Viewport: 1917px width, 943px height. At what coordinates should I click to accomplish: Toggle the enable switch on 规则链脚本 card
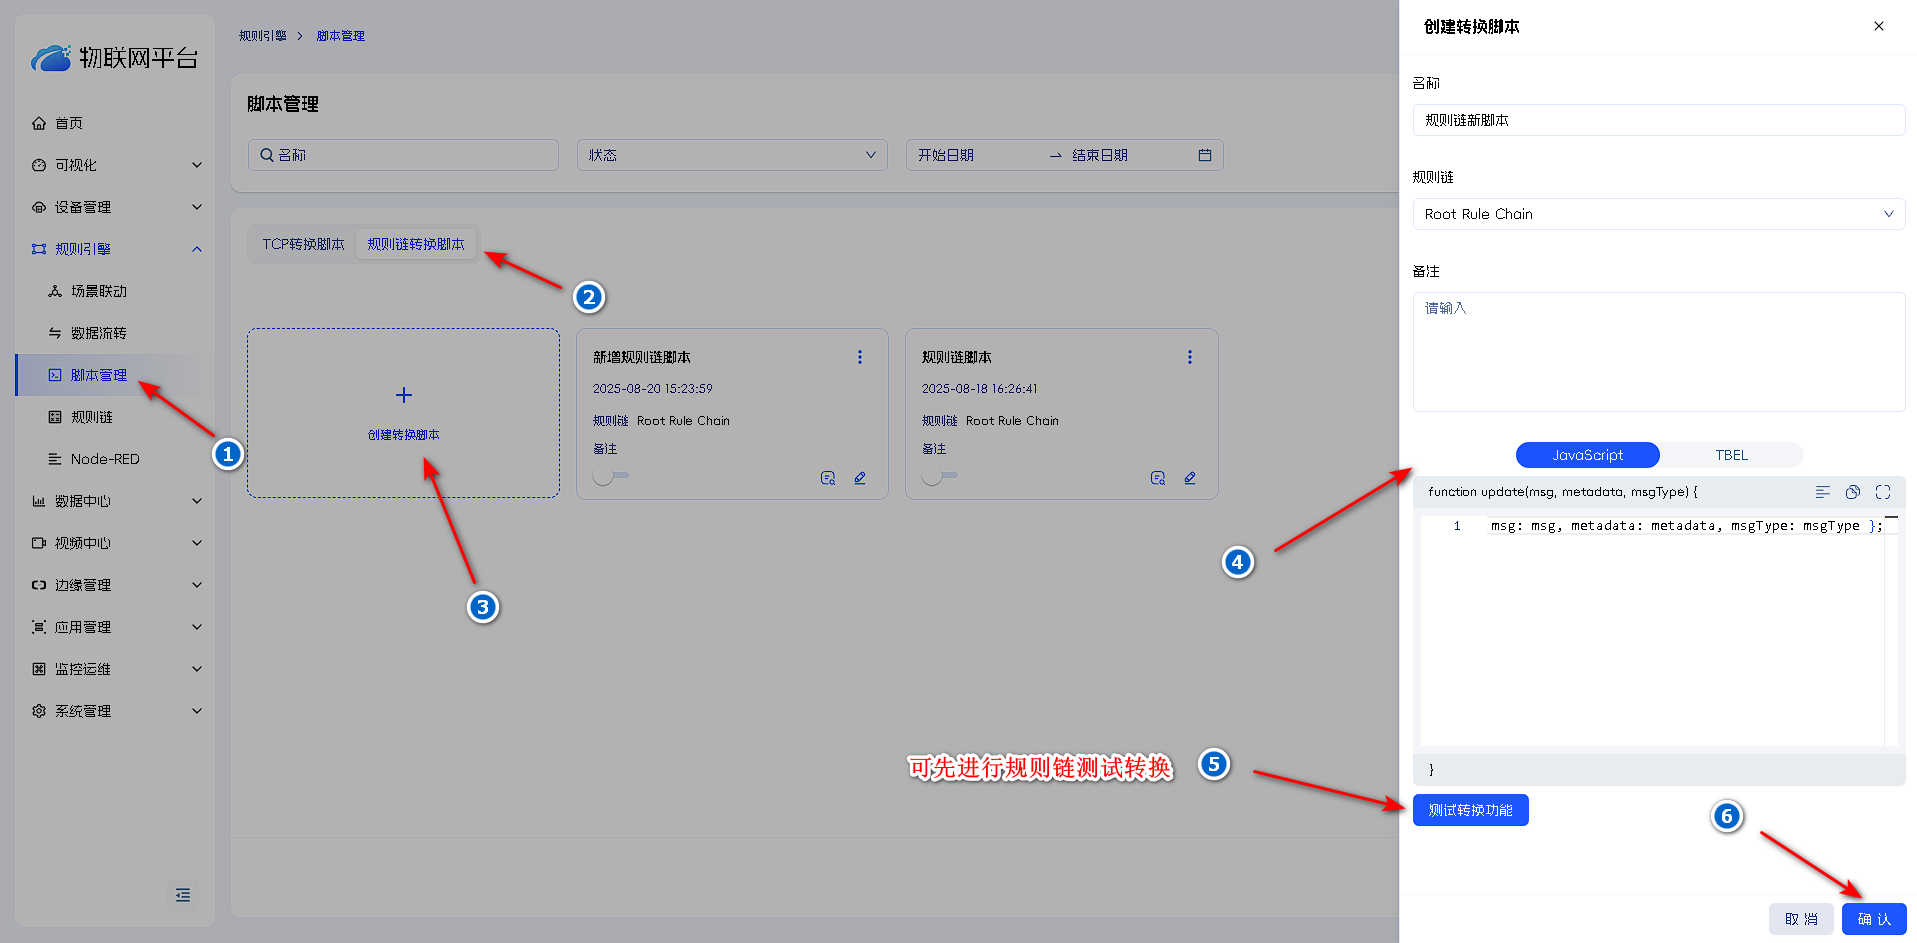tap(939, 476)
